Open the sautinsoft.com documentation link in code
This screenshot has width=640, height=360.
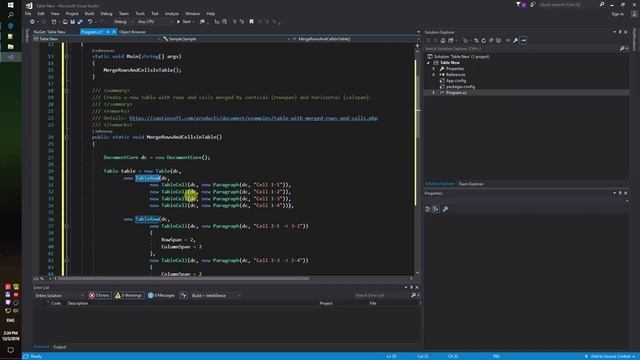click(x=253, y=118)
